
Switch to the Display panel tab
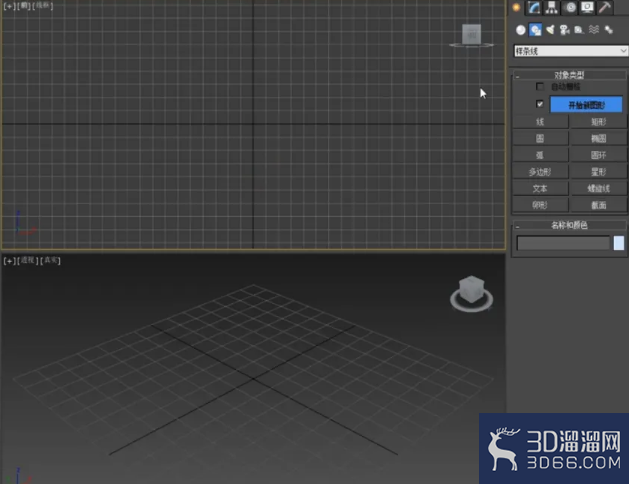pyautogui.click(x=587, y=7)
